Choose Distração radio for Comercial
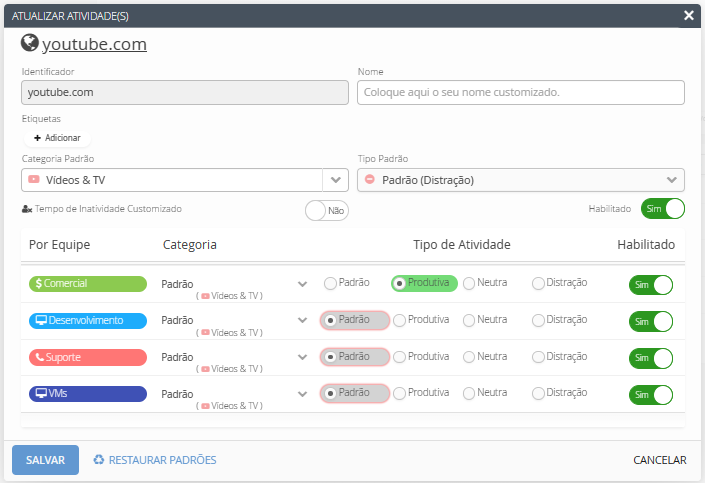This screenshot has height=483, width=705. 538,283
